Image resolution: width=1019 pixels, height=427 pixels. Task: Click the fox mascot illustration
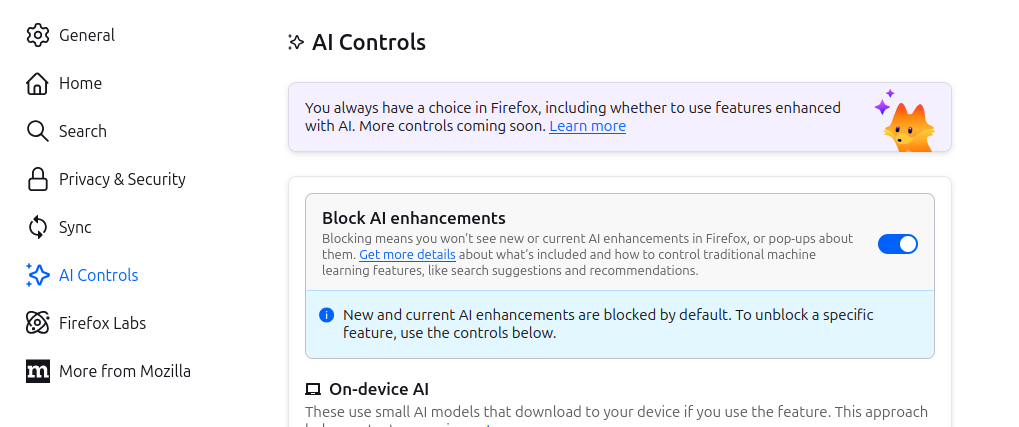click(x=907, y=122)
